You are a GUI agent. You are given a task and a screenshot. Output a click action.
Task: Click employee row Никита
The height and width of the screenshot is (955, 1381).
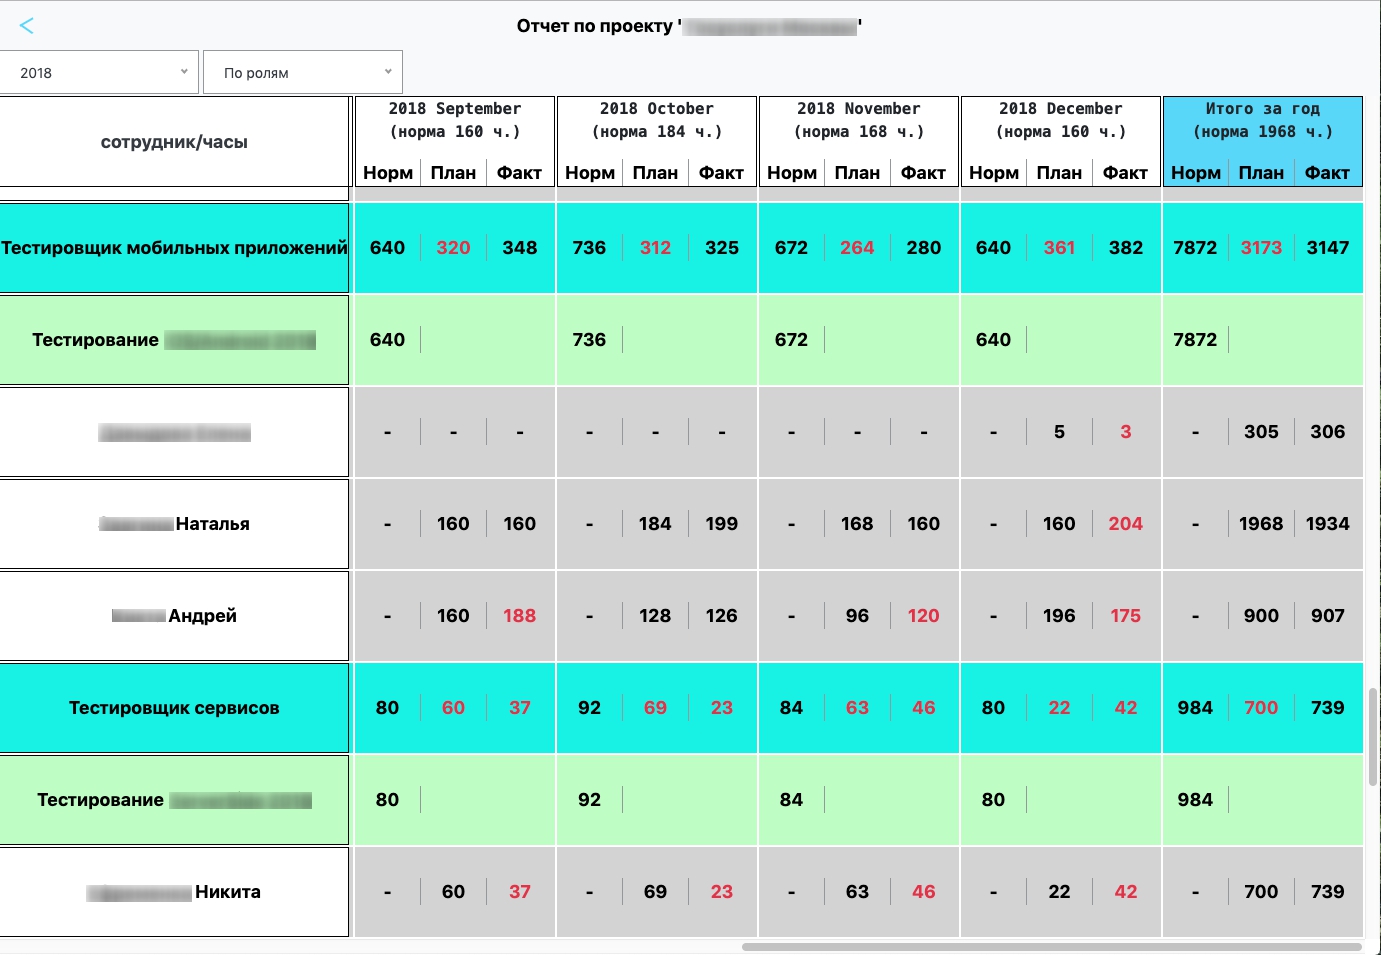174,892
